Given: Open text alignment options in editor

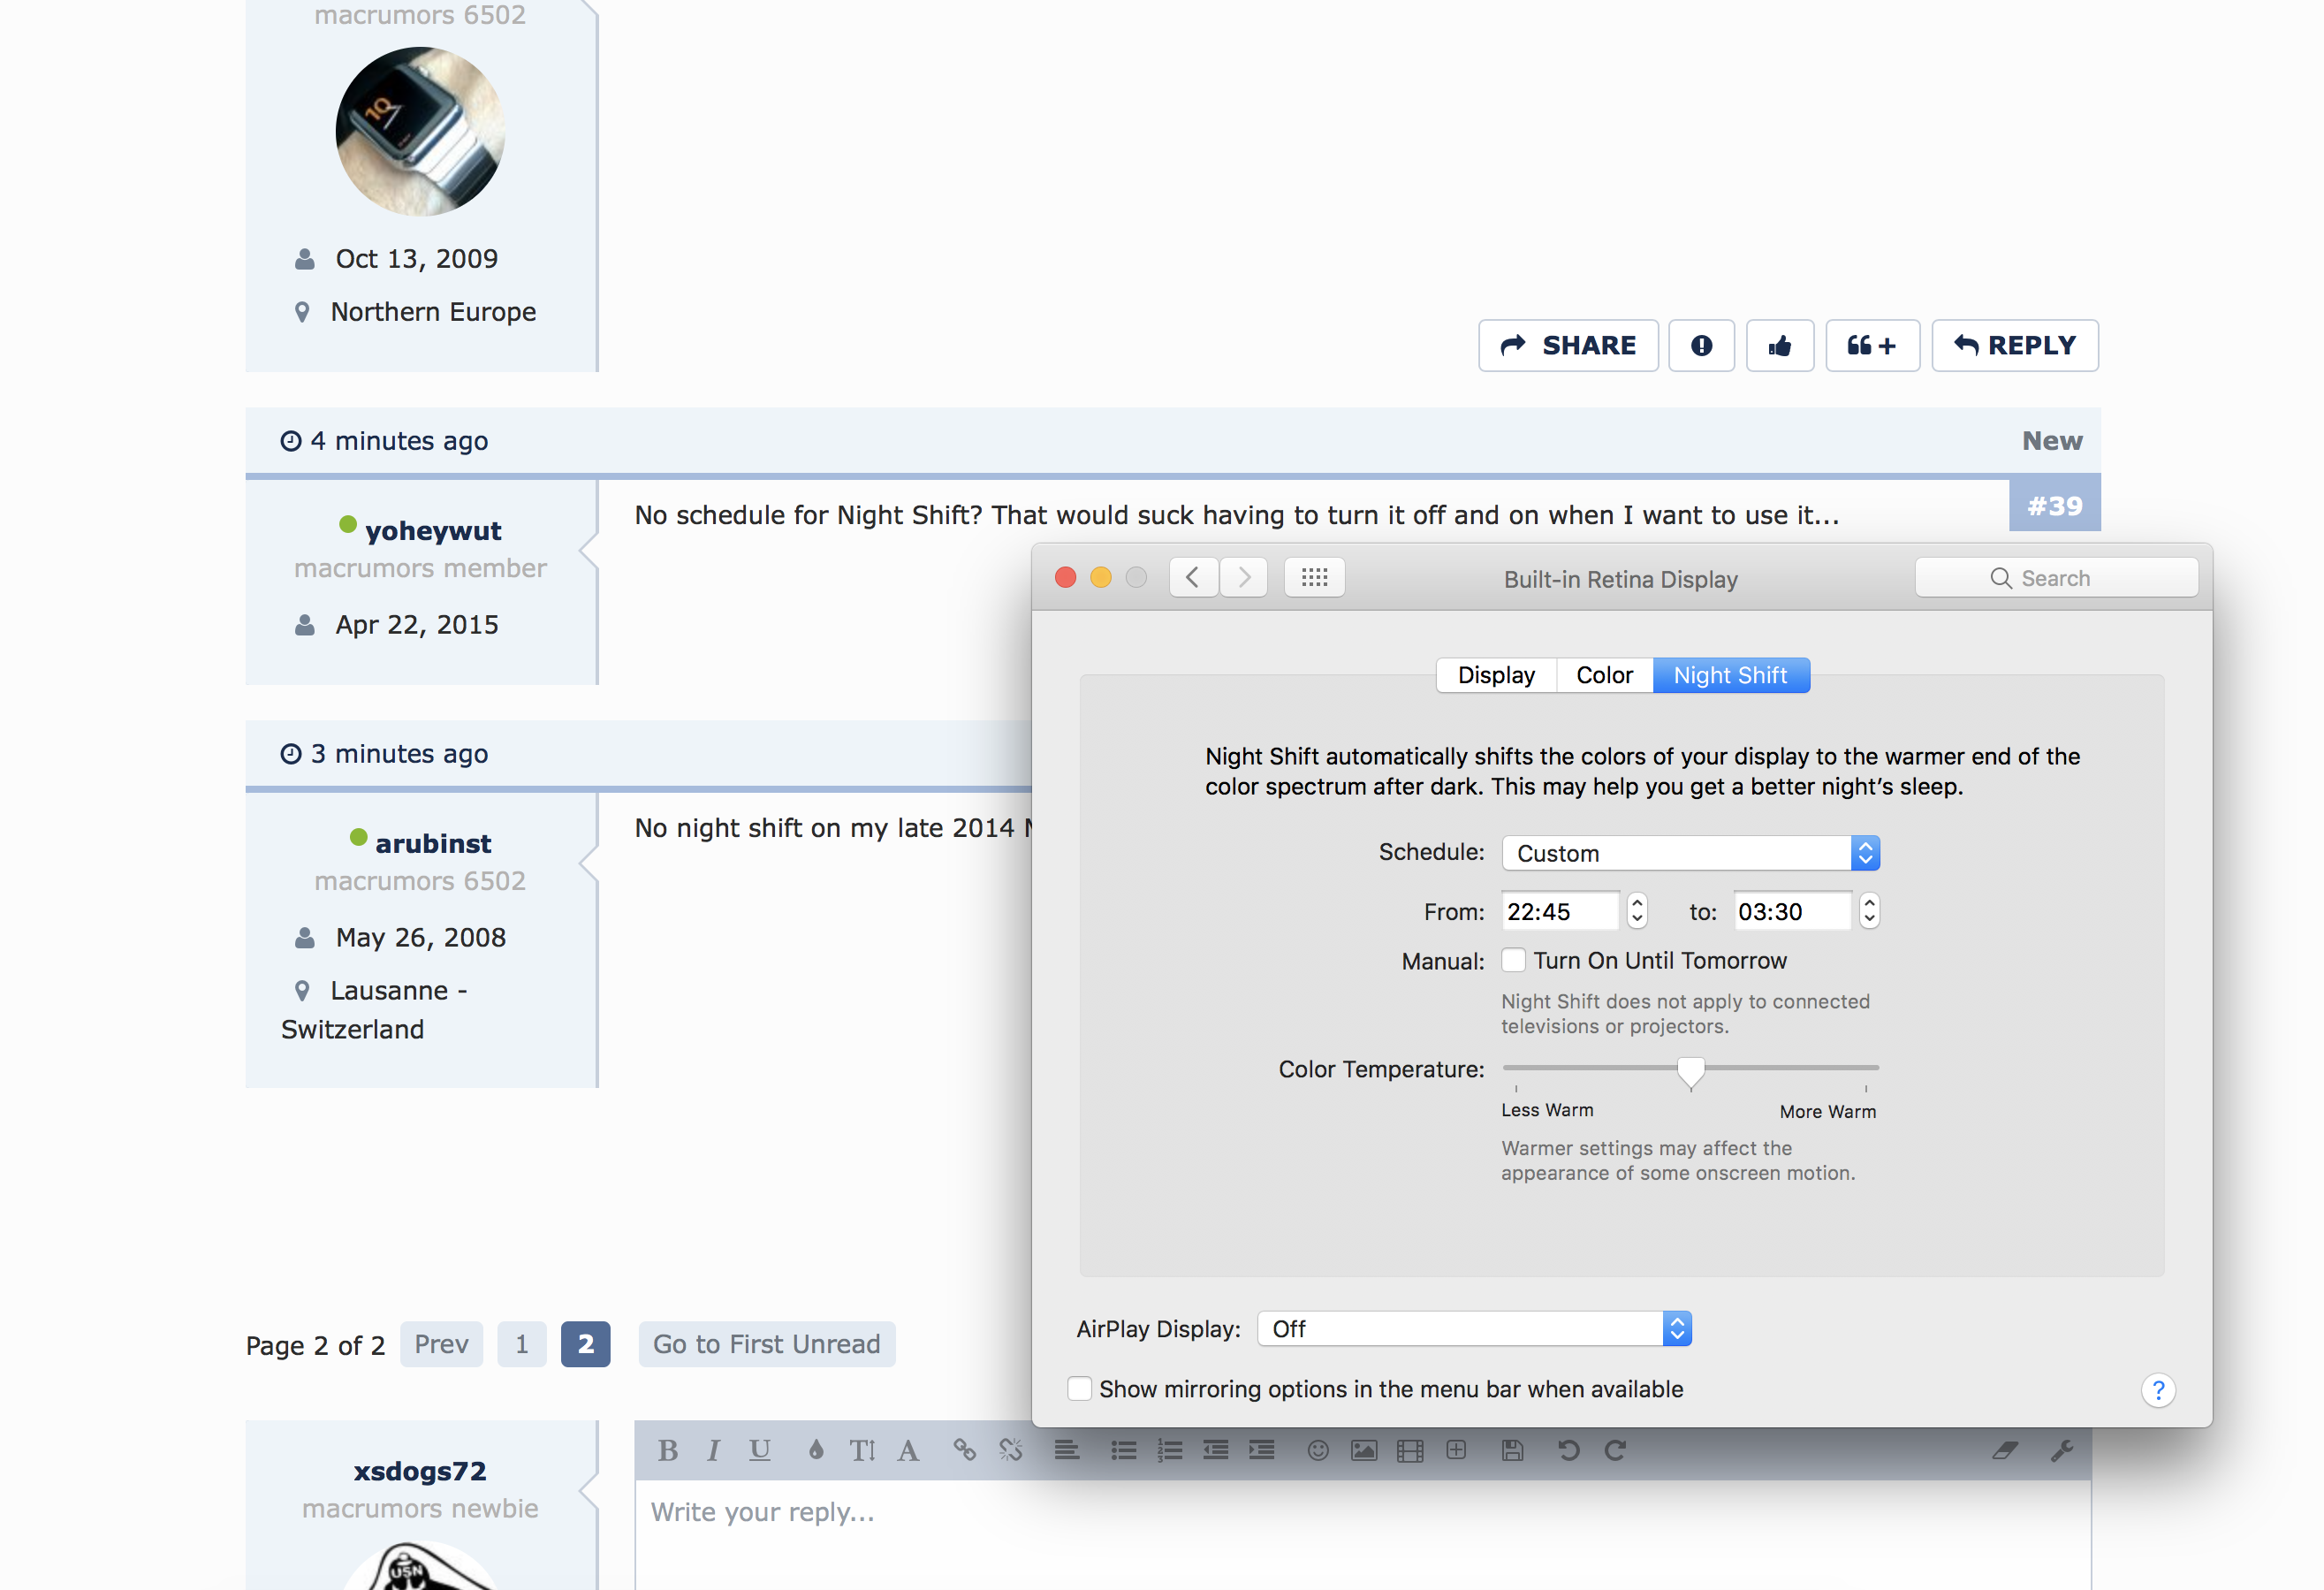Looking at the screenshot, I should [x=1067, y=1450].
